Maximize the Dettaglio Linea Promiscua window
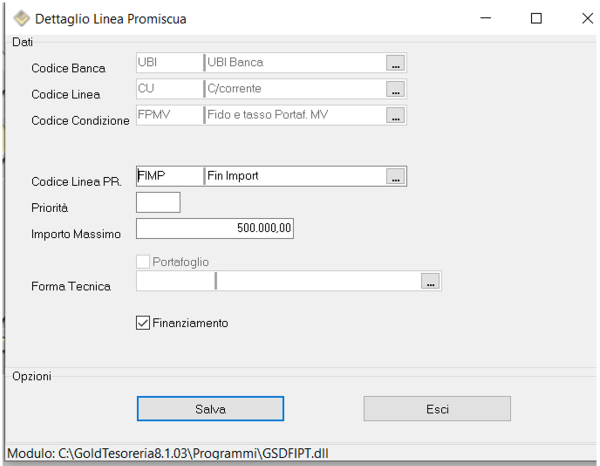Image resolution: width=600 pixels, height=466 pixels. tap(536, 19)
